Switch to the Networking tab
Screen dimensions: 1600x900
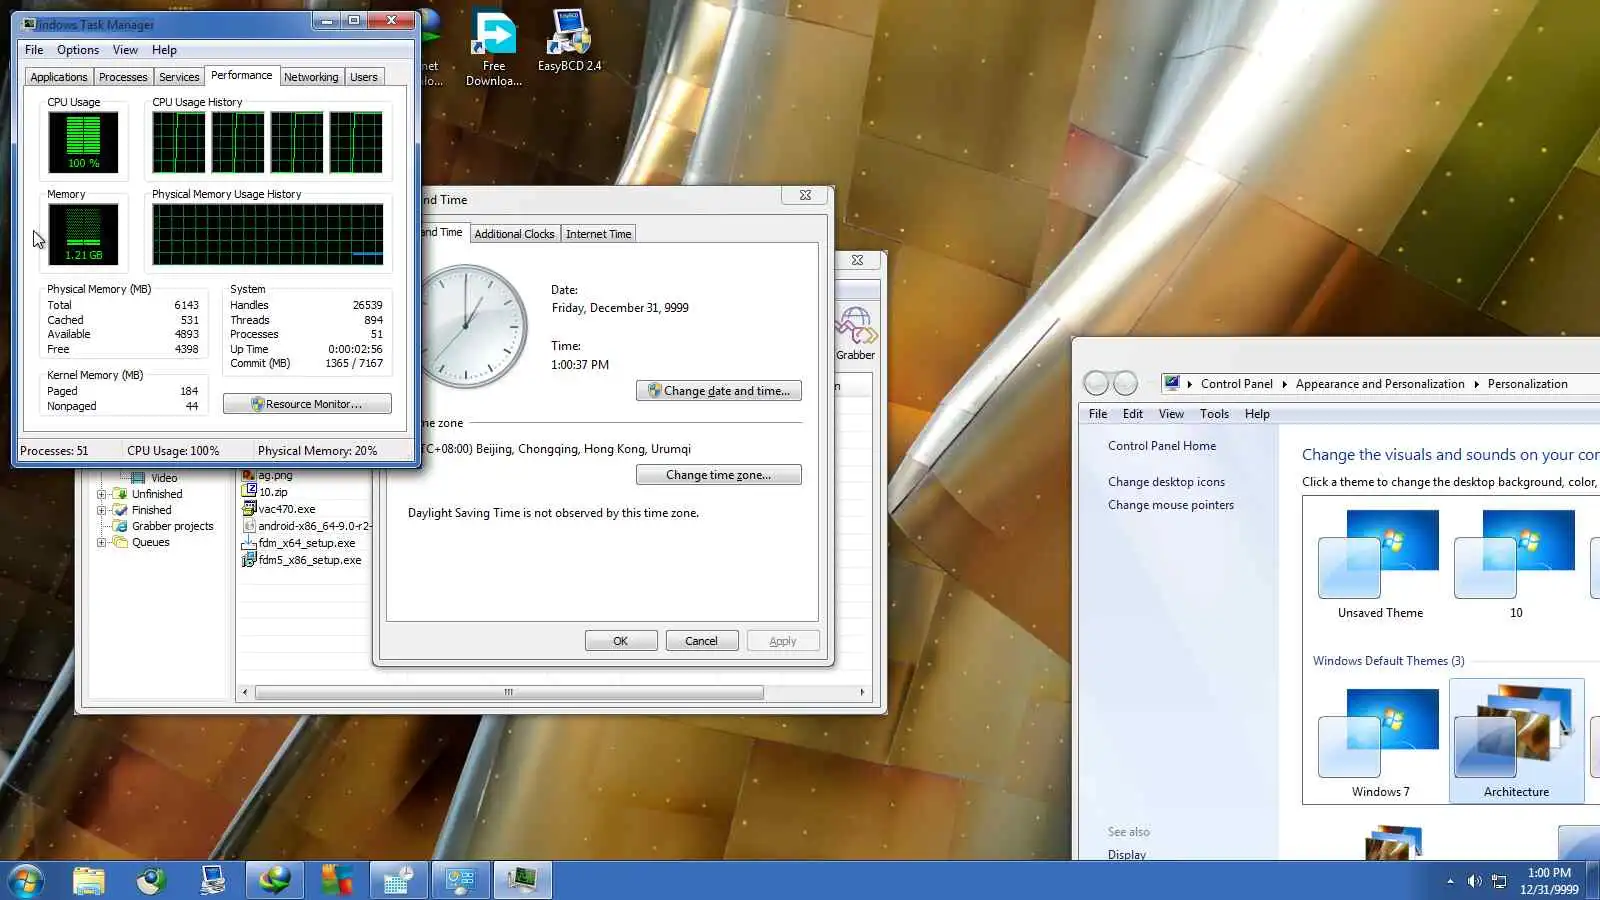pyautogui.click(x=311, y=77)
